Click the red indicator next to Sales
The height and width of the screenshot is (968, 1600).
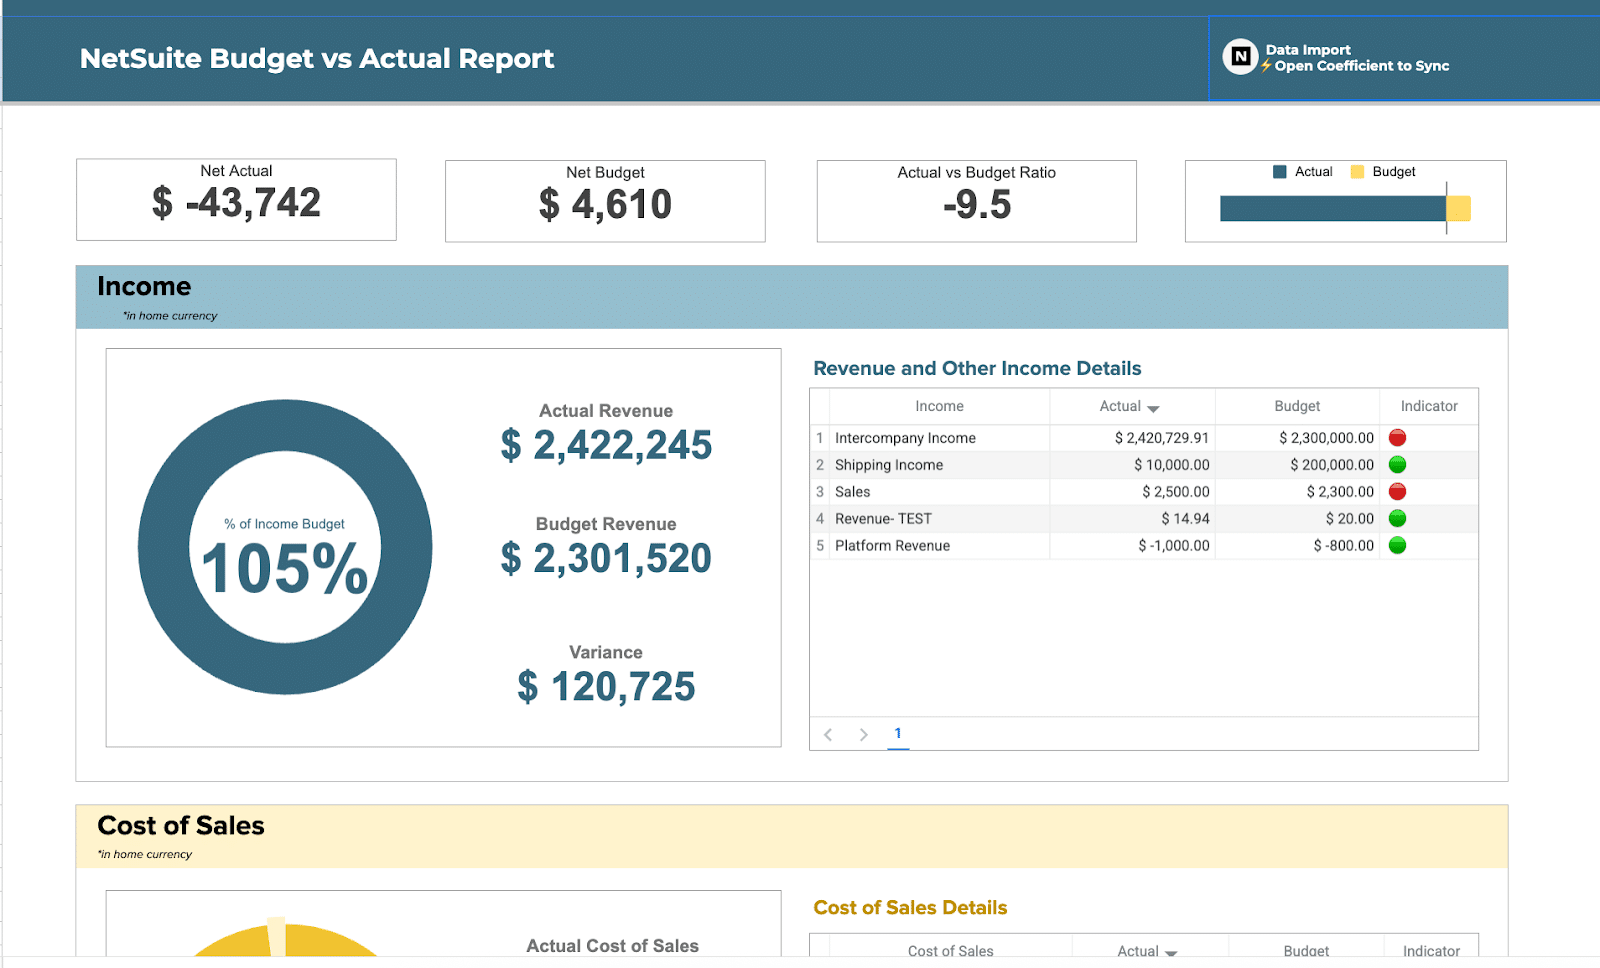[1397, 491]
